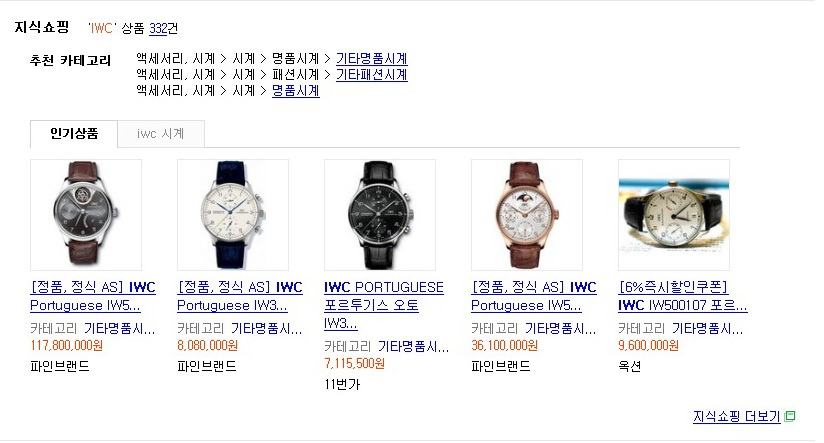824x443 pixels.
Task: Open the blue strap white dial watch thumbnail
Action: click(x=233, y=215)
